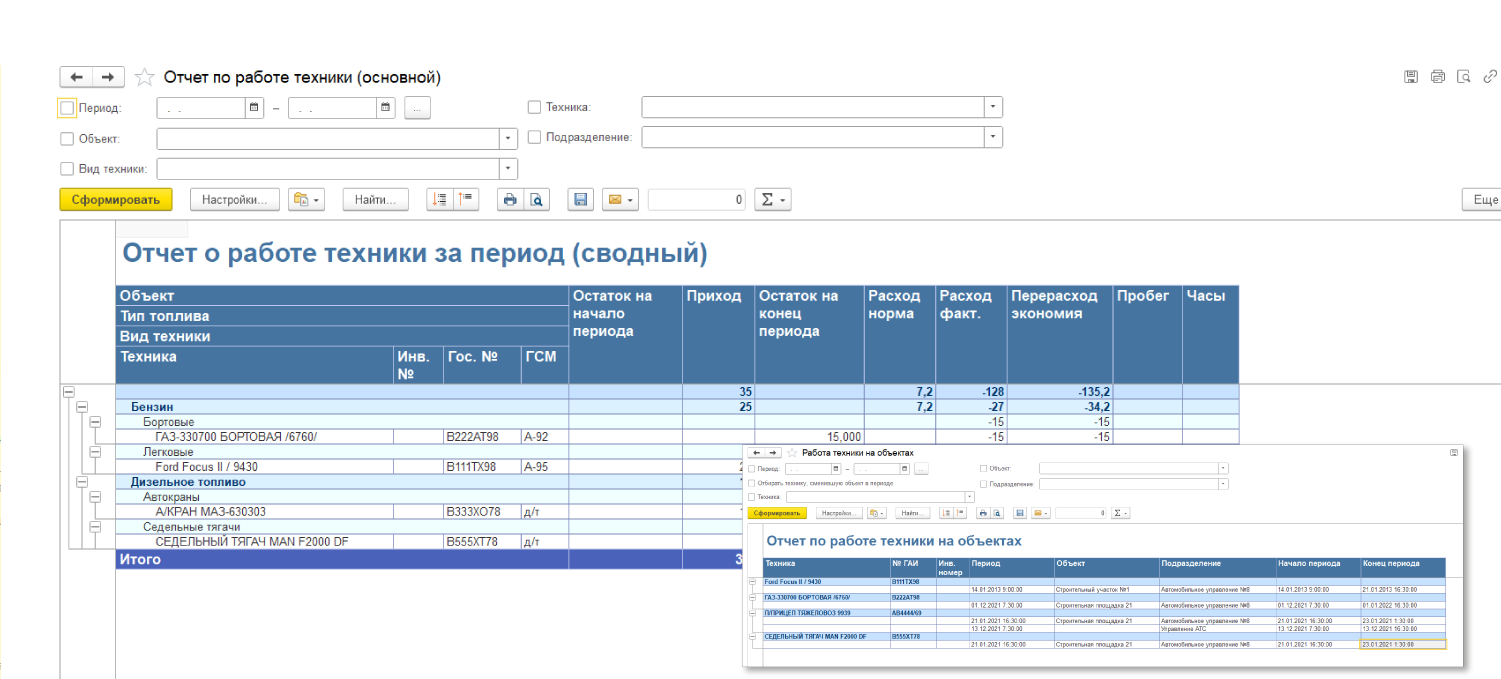Tick the Вид техники filter checkbox

click(x=67, y=169)
